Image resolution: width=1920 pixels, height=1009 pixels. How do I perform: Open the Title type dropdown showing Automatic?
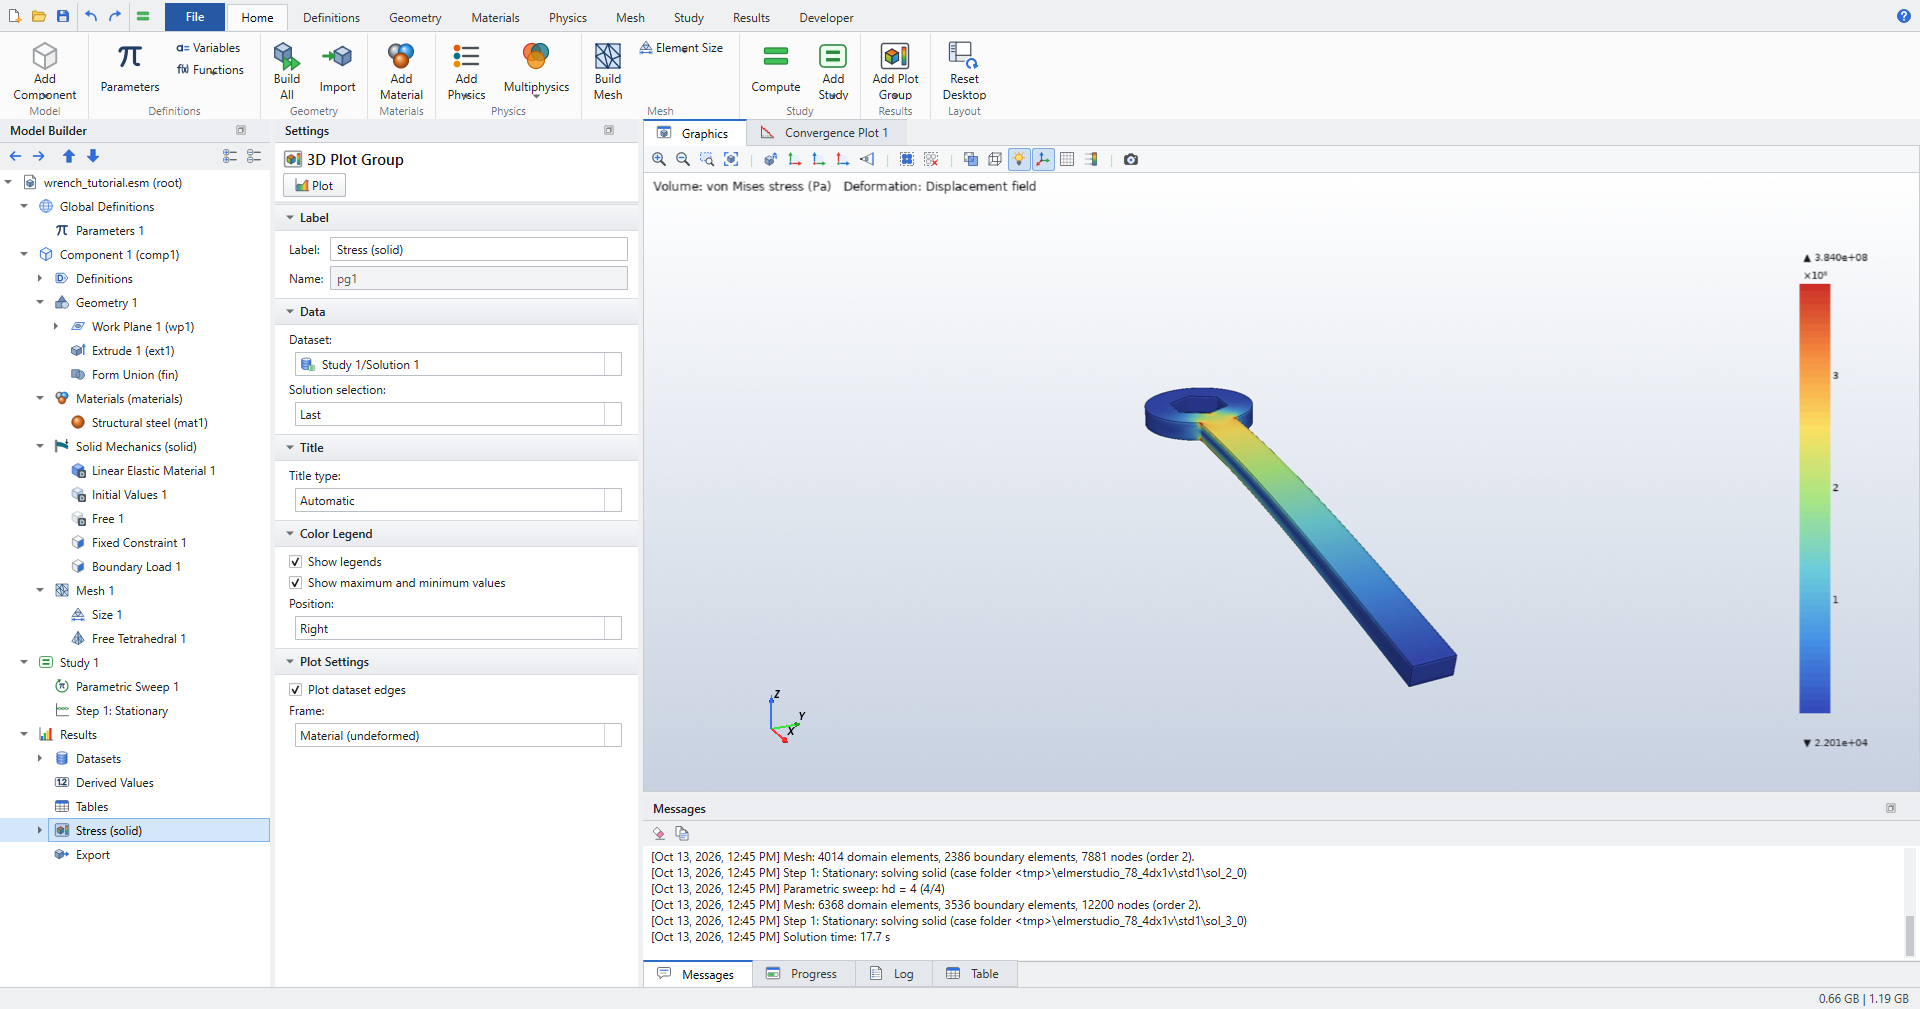[x=458, y=501]
